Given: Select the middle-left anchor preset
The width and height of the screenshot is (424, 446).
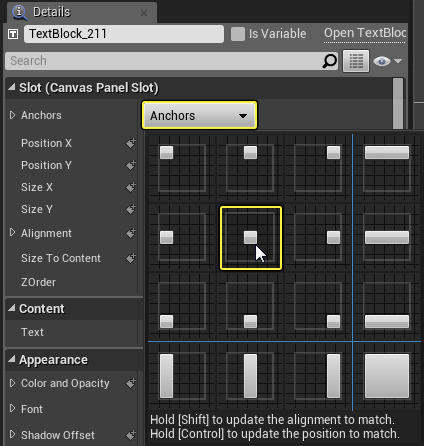Looking at the screenshot, I should (182, 238).
